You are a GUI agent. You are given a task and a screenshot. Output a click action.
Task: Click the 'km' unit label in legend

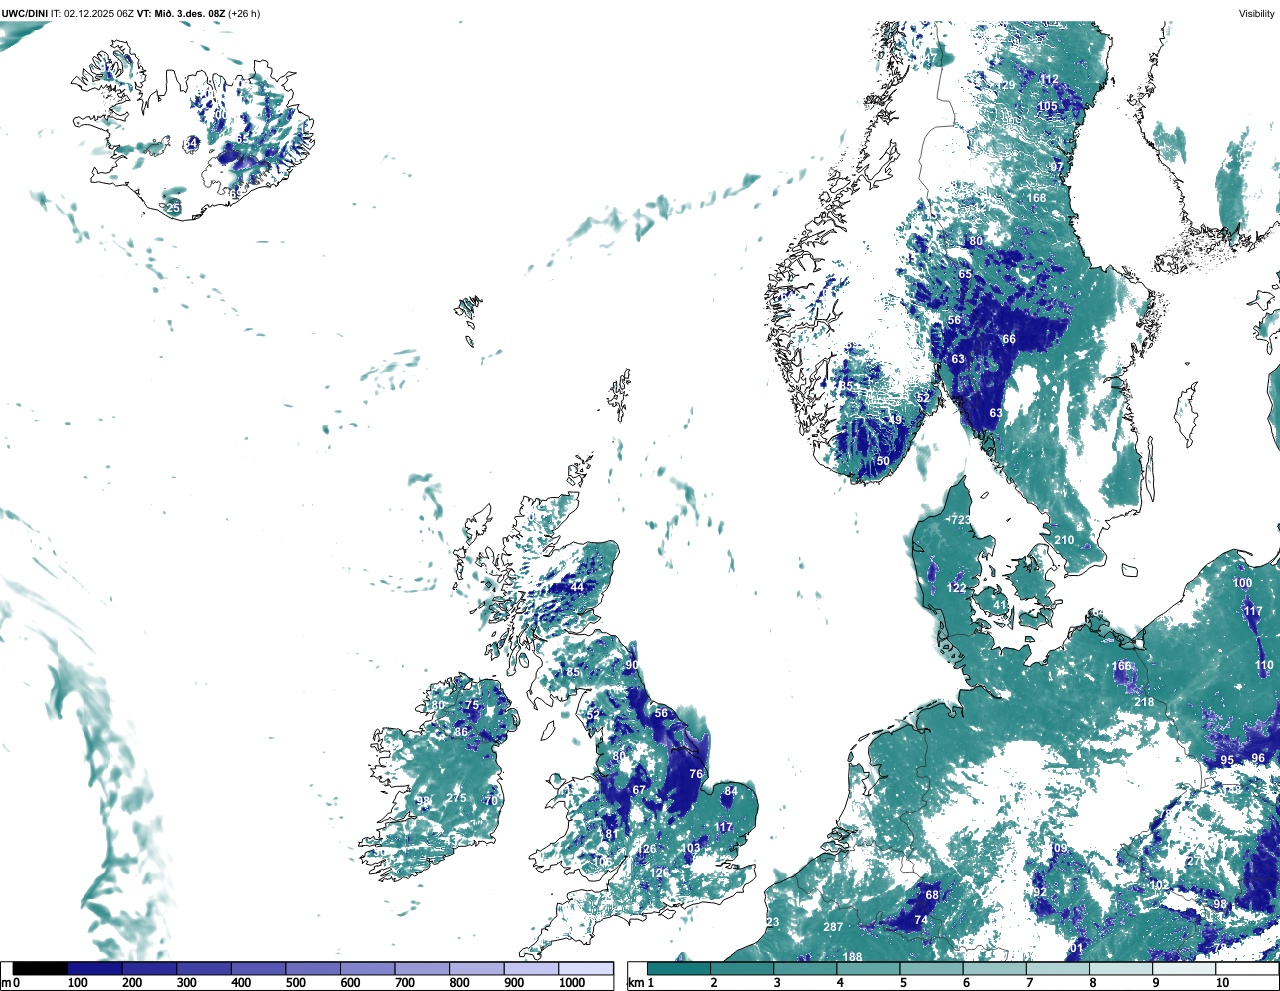tap(635, 983)
